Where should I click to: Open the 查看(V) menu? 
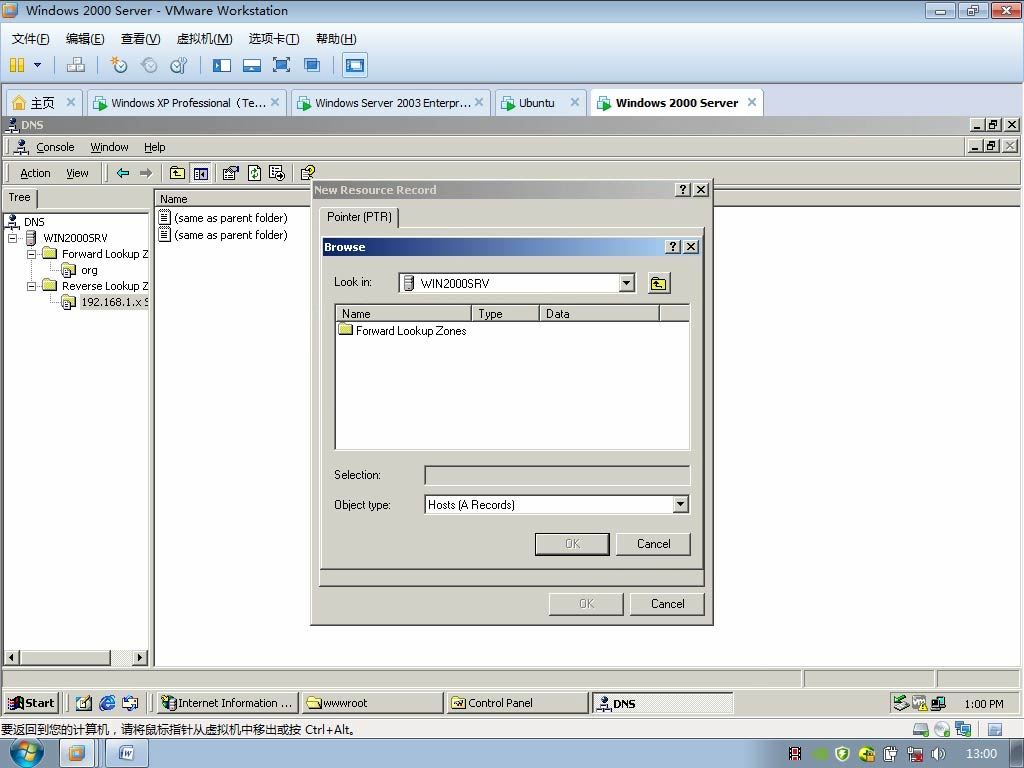[x=140, y=39]
